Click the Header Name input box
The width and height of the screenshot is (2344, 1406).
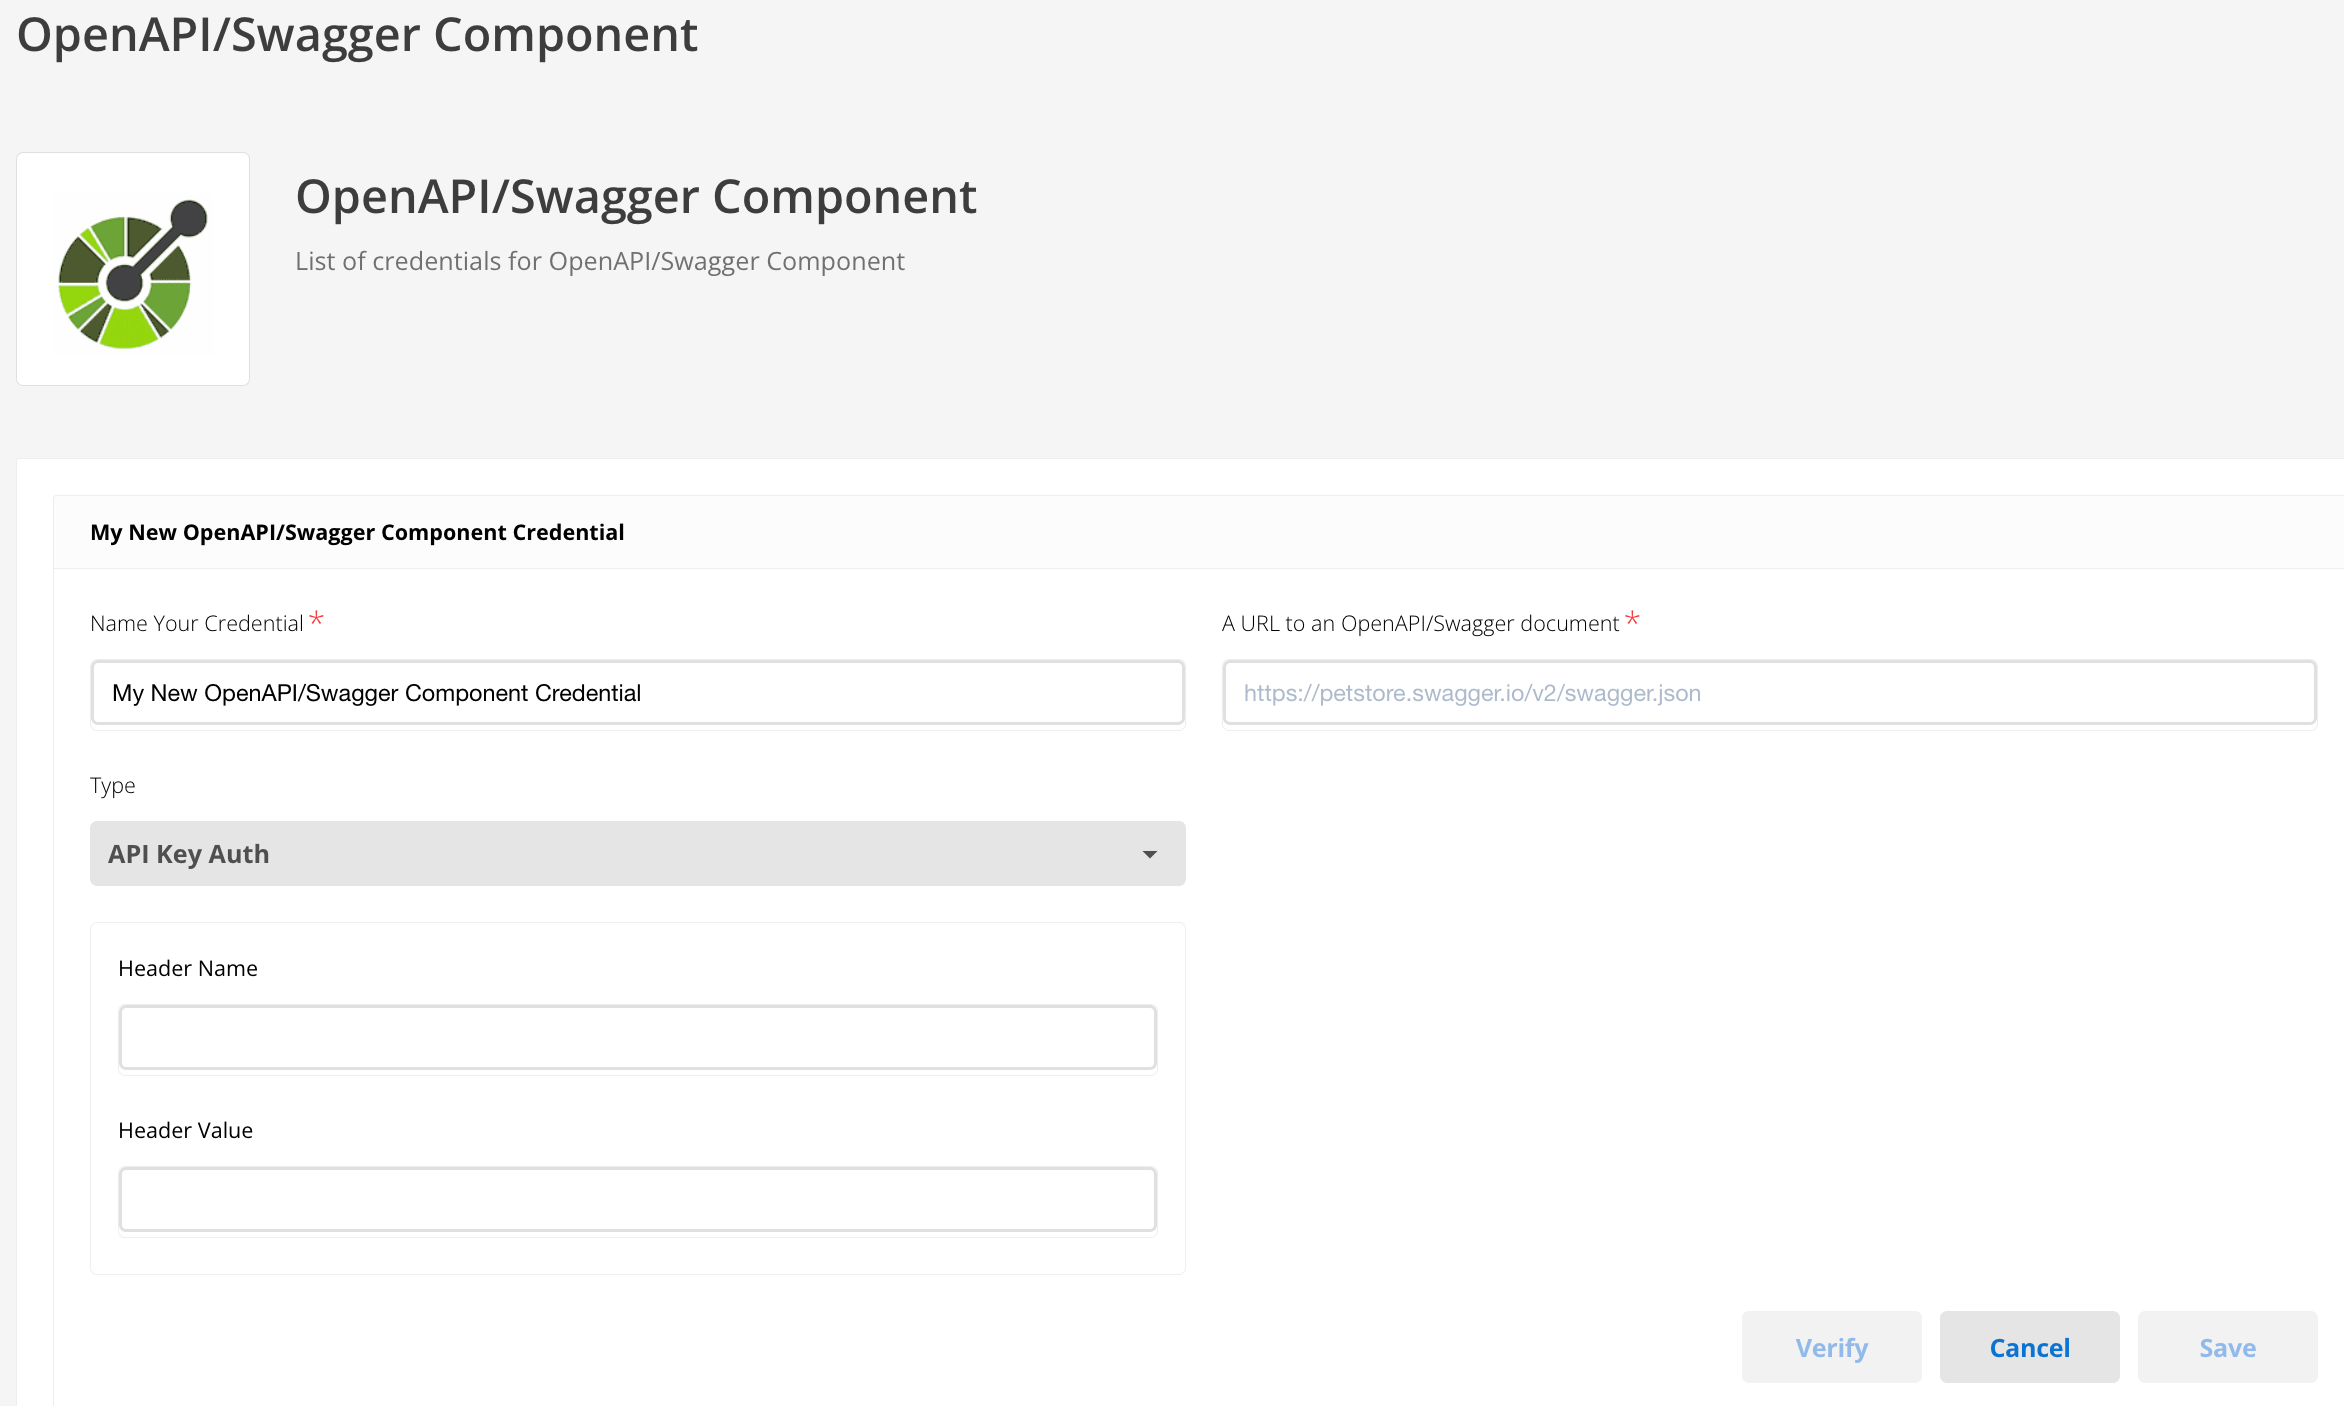638,1038
